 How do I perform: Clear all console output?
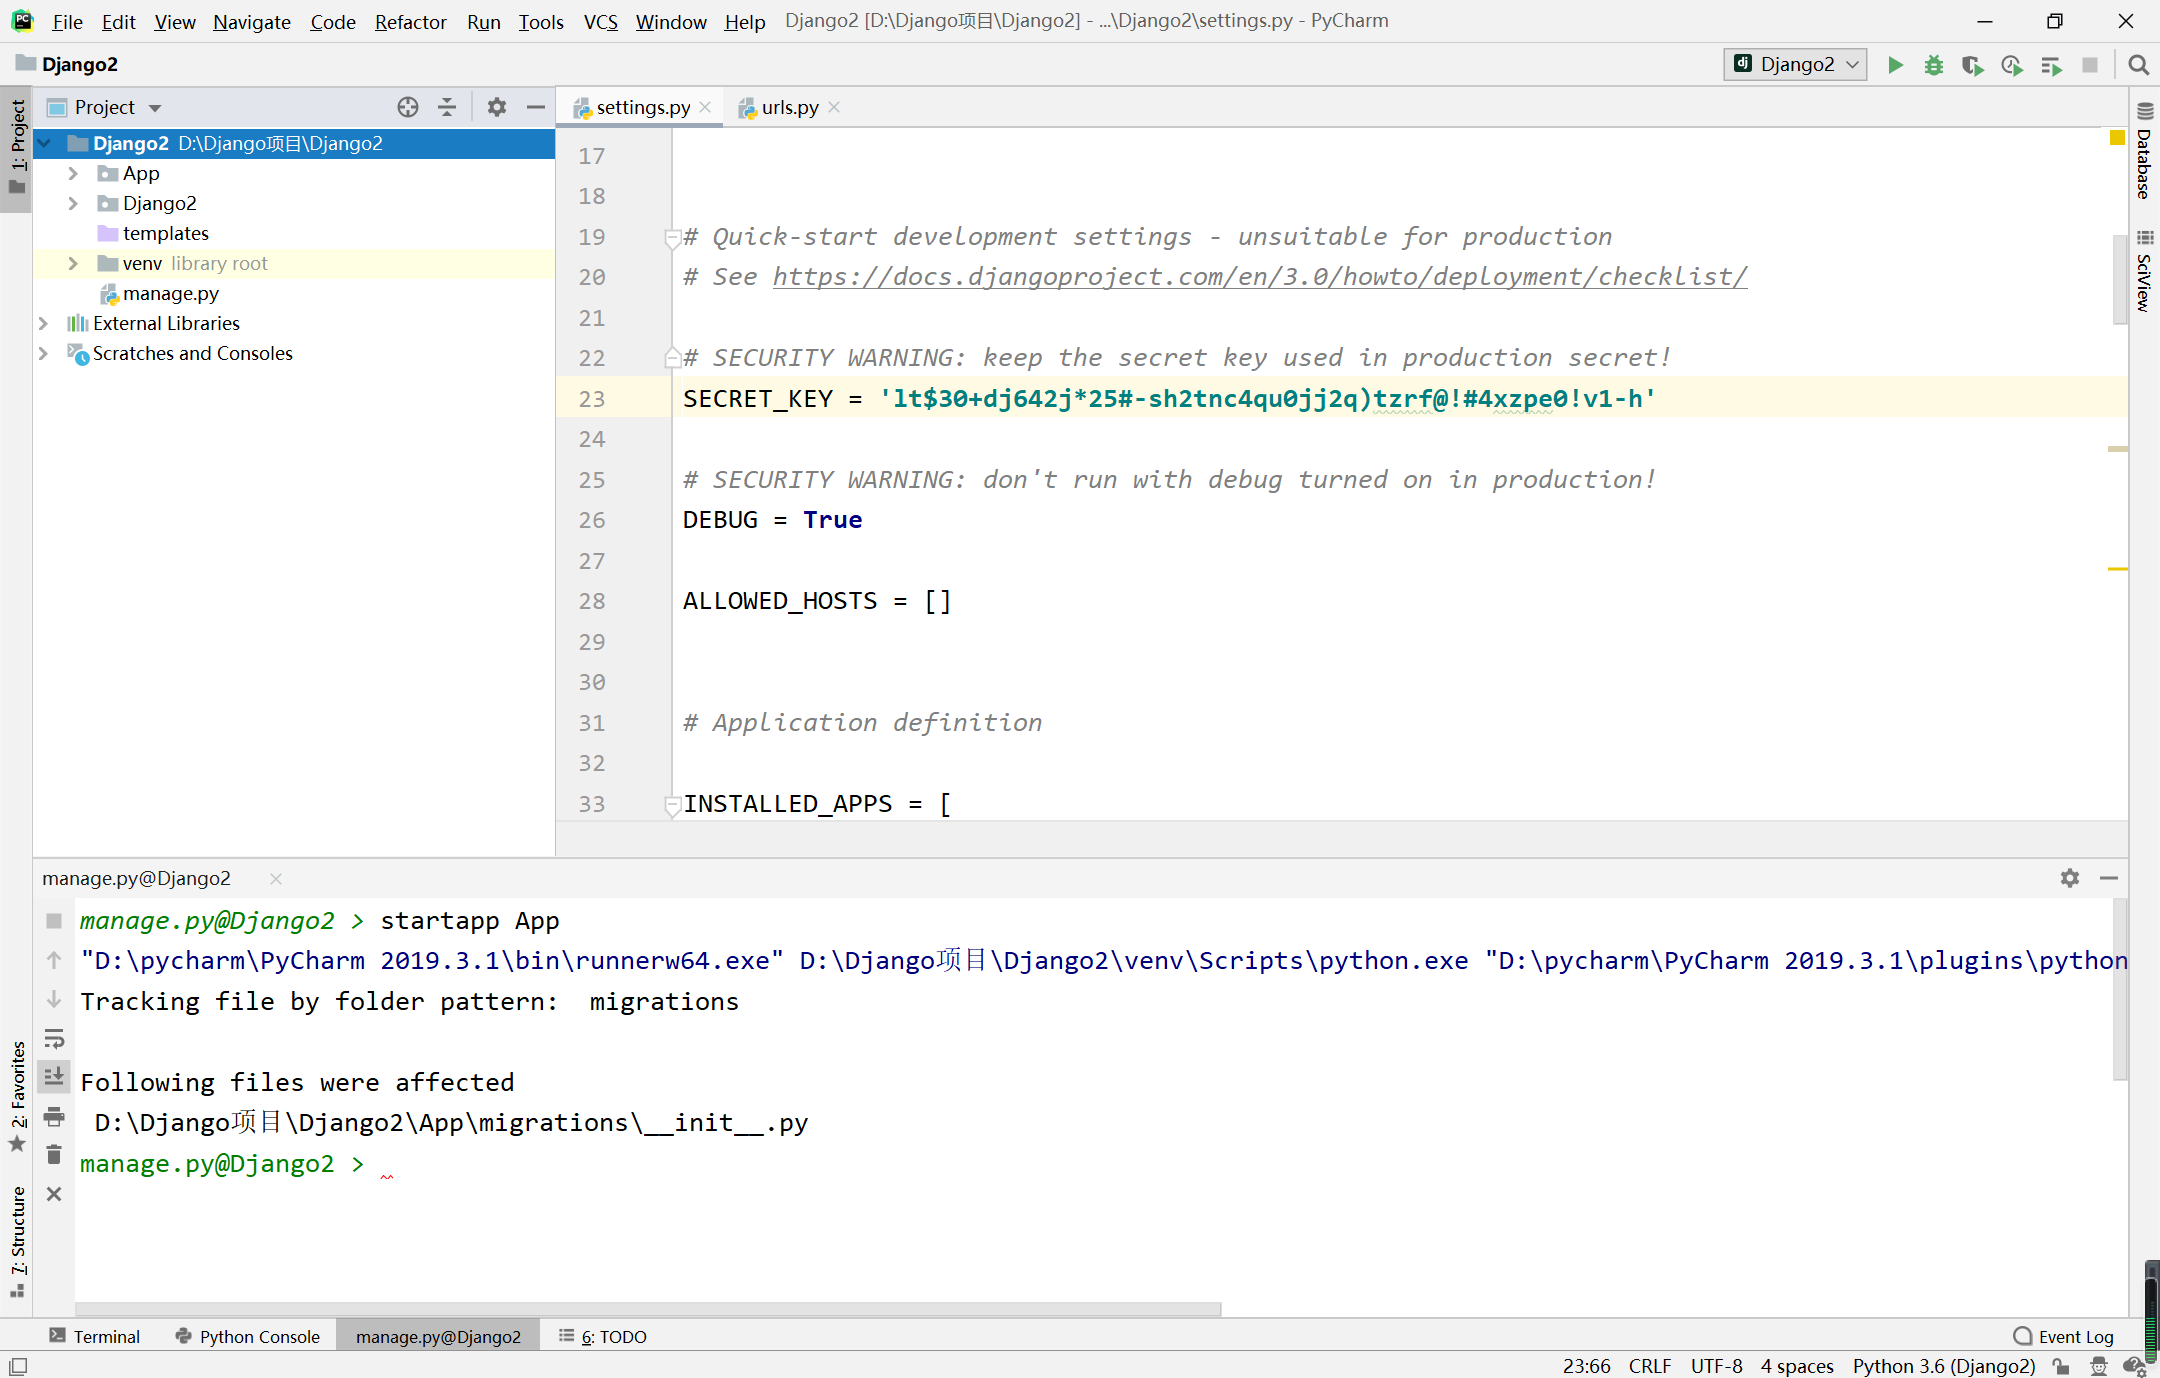54,1155
